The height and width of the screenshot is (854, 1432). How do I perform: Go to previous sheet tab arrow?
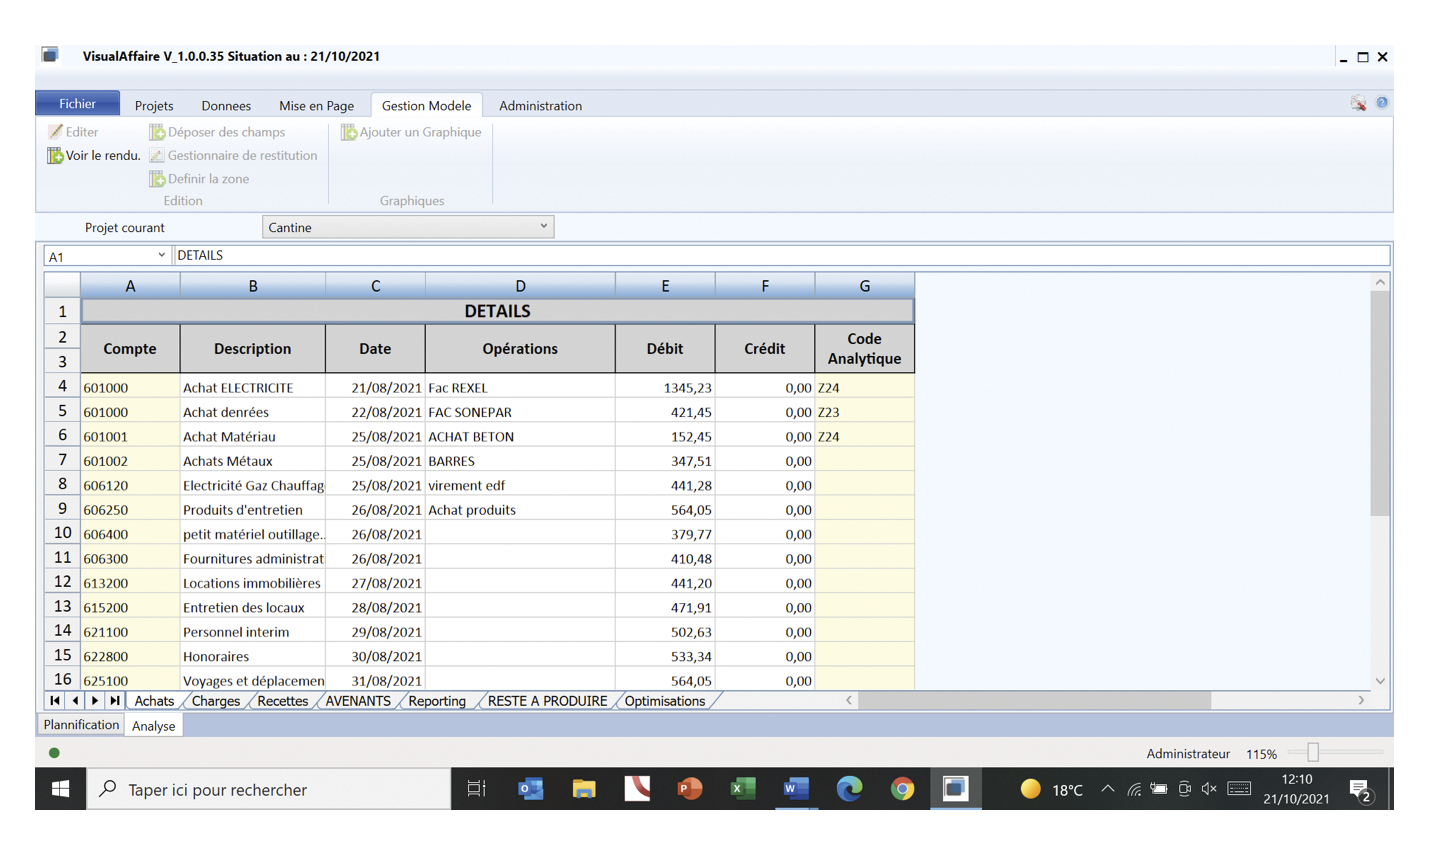[75, 701]
